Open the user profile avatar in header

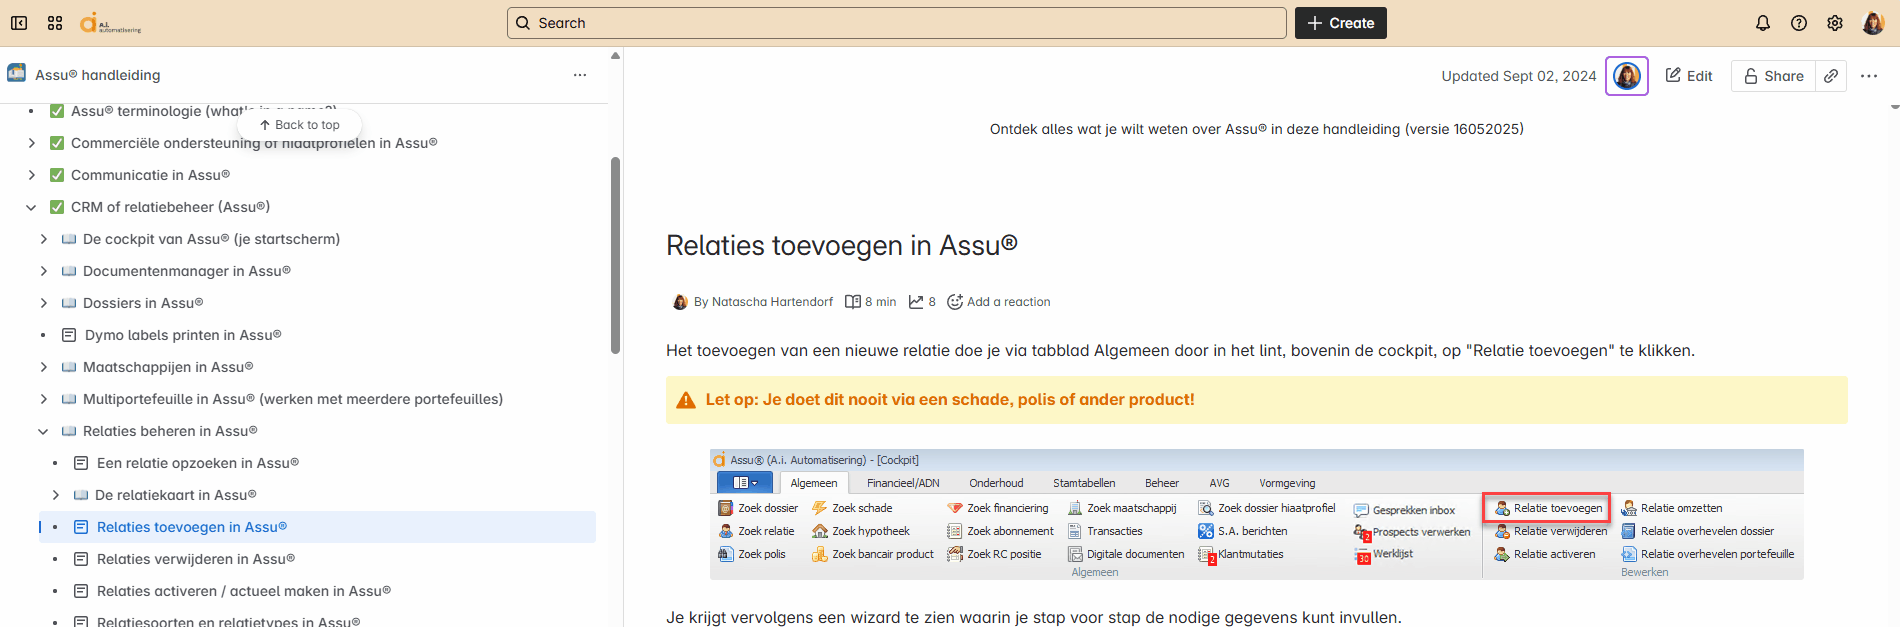(1873, 23)
